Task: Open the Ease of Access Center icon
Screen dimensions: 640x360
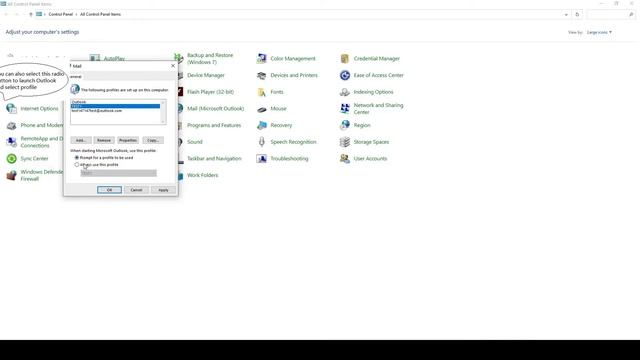Action: pos(345,75)
